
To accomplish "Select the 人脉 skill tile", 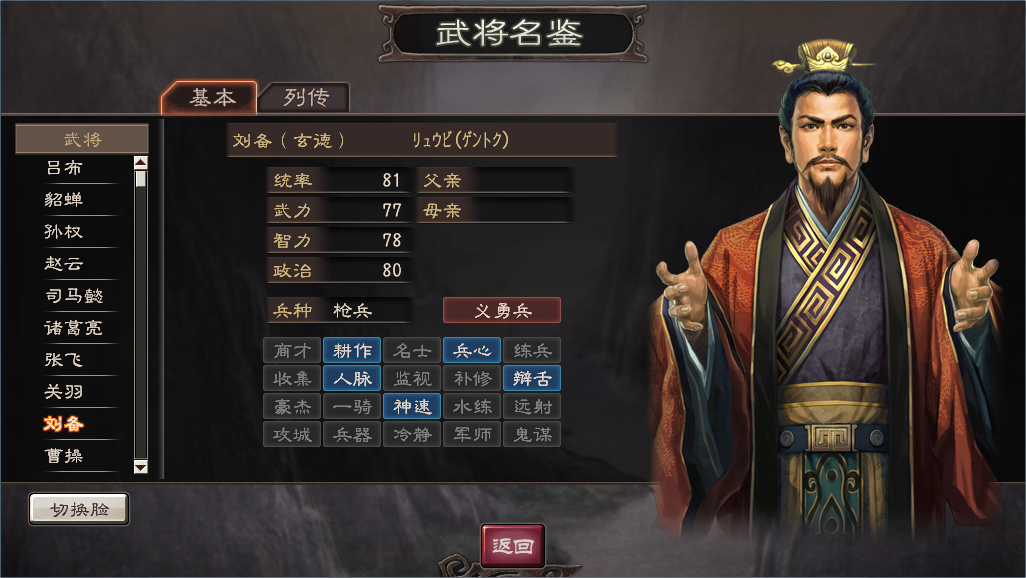I will click(x=352, y=378).
